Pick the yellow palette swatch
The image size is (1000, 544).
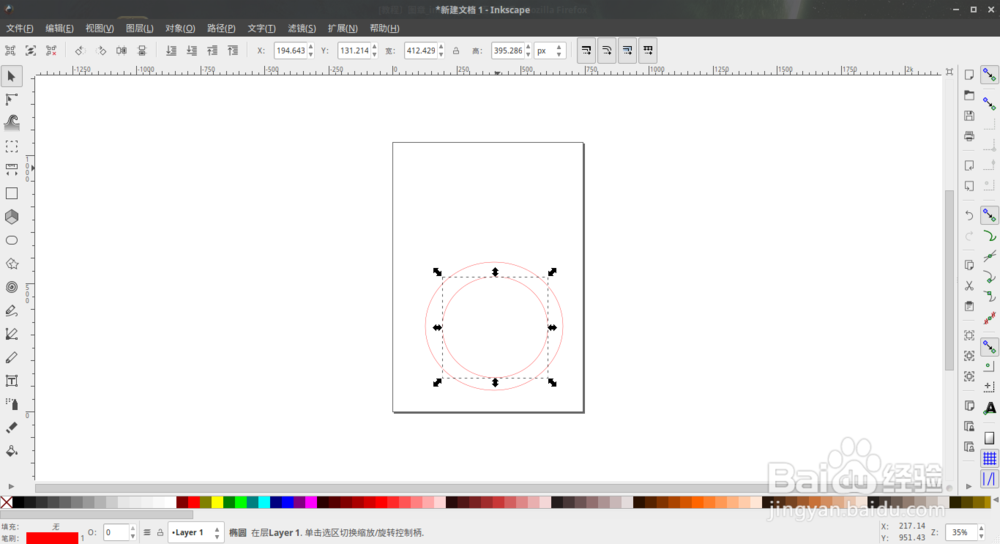click(217, 503)
